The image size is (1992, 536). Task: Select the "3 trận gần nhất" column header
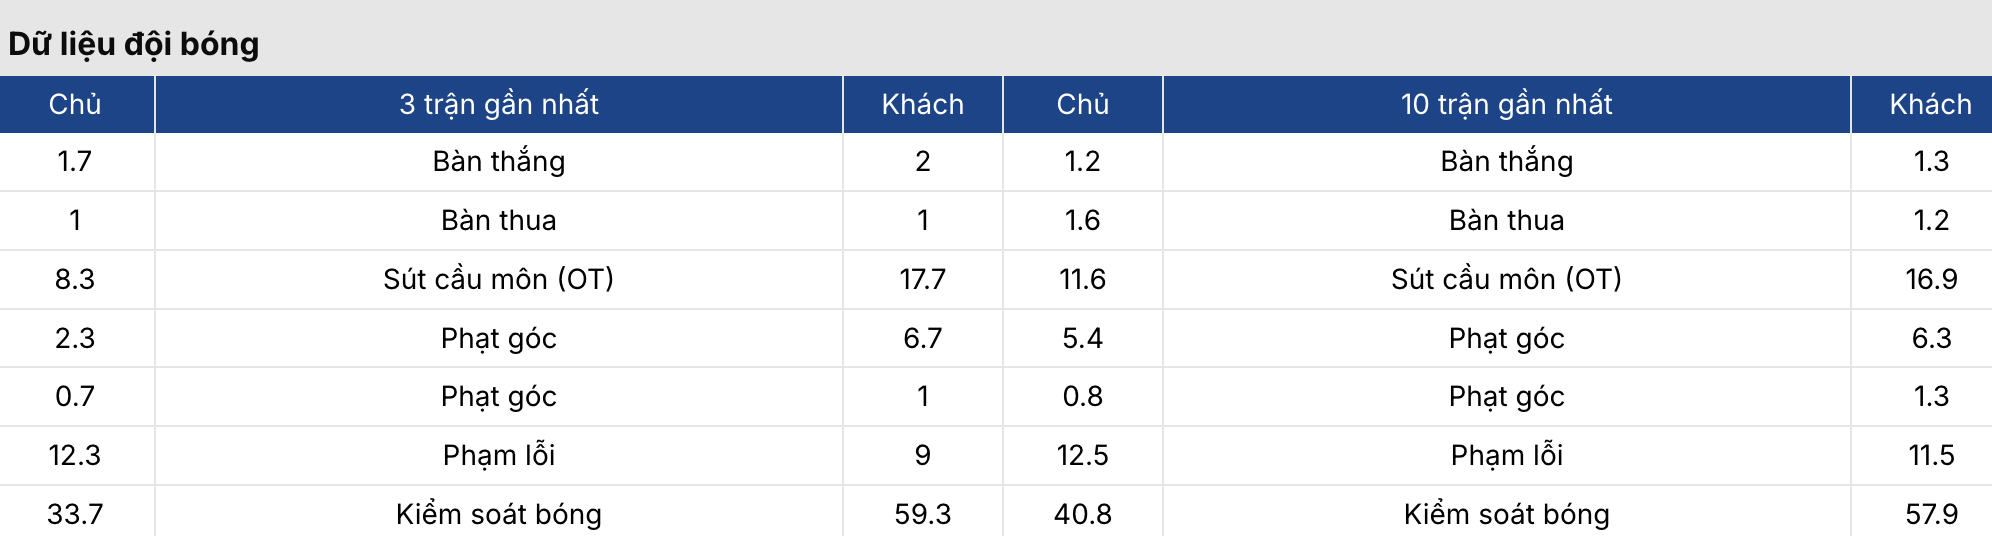tap(499, 104)
